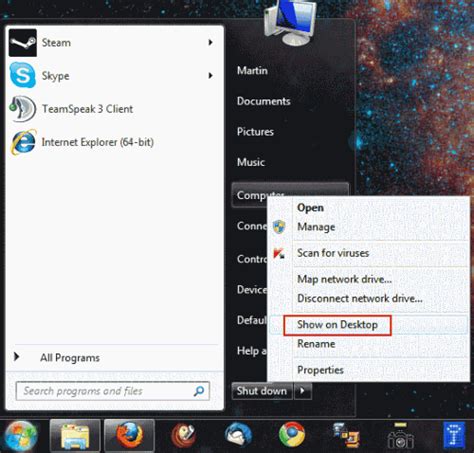Click the Internet Explorer (64-bit) icon
Screen dimensions: 474x453
point(23,142)
